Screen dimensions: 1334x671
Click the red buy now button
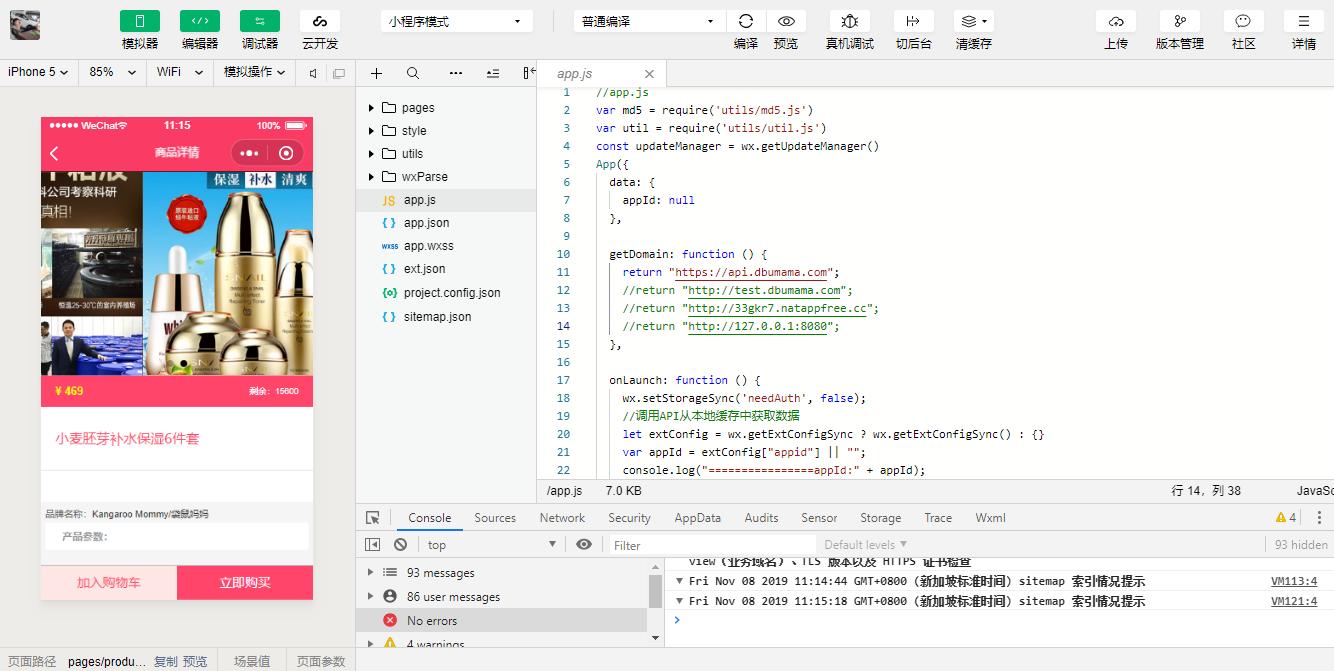245,583
